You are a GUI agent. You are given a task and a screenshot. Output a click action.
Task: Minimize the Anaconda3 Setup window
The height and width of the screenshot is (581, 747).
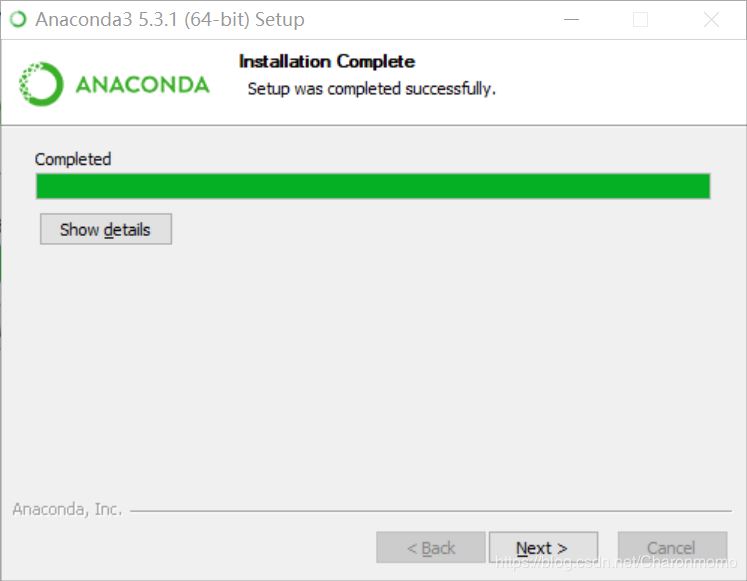click(571, 20)
